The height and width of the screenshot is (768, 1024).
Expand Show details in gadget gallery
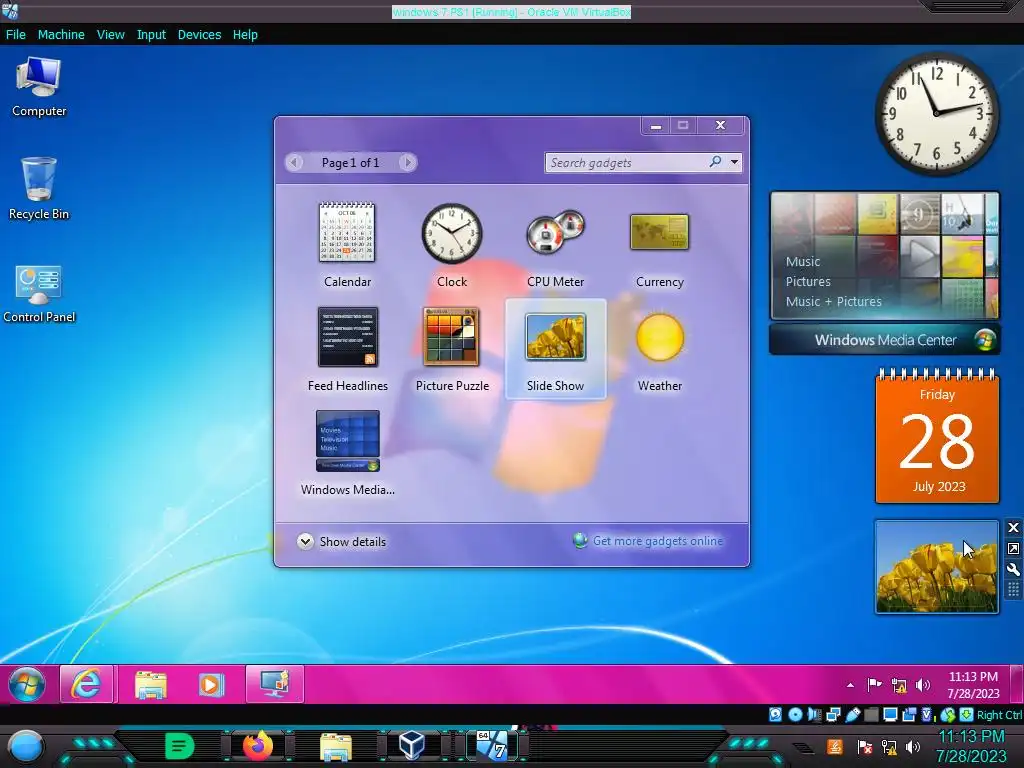coord(342,541)
